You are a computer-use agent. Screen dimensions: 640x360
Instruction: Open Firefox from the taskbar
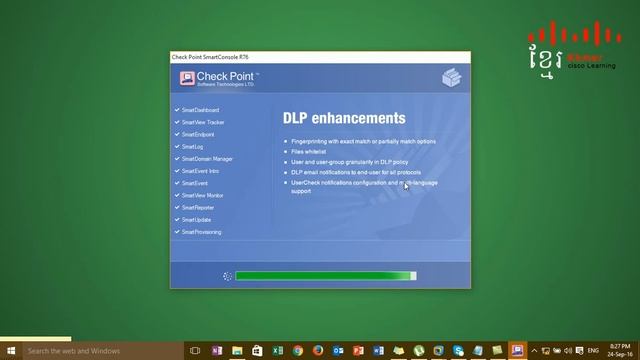tap(318, 351)
